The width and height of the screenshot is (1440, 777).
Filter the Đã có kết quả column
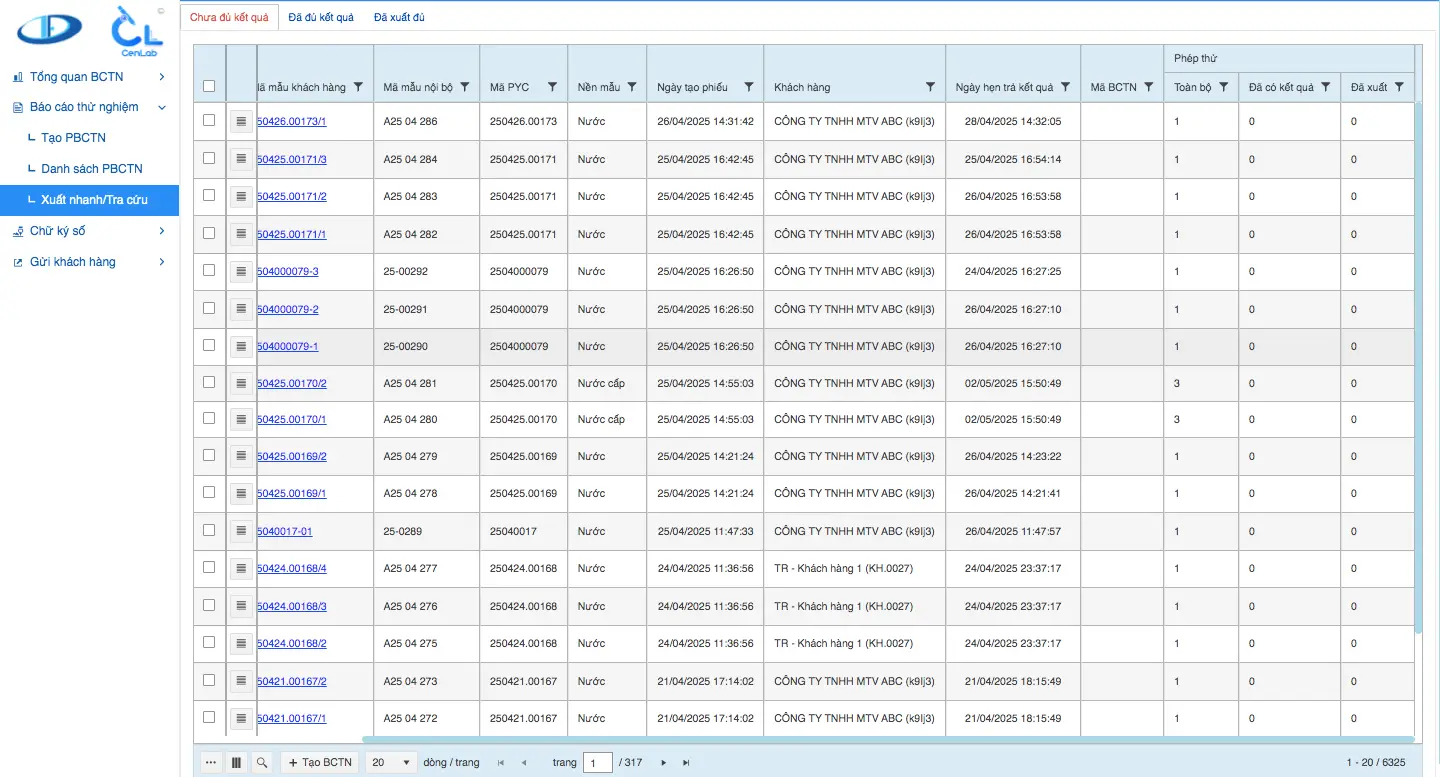click(x=1326, y=87)
